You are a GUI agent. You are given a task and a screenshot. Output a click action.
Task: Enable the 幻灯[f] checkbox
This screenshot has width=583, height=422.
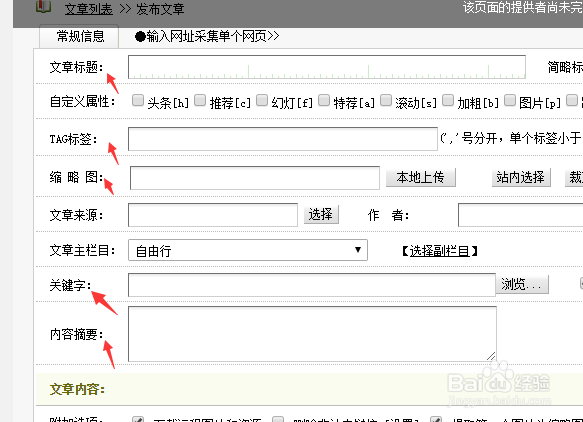[x=262, y=100]
